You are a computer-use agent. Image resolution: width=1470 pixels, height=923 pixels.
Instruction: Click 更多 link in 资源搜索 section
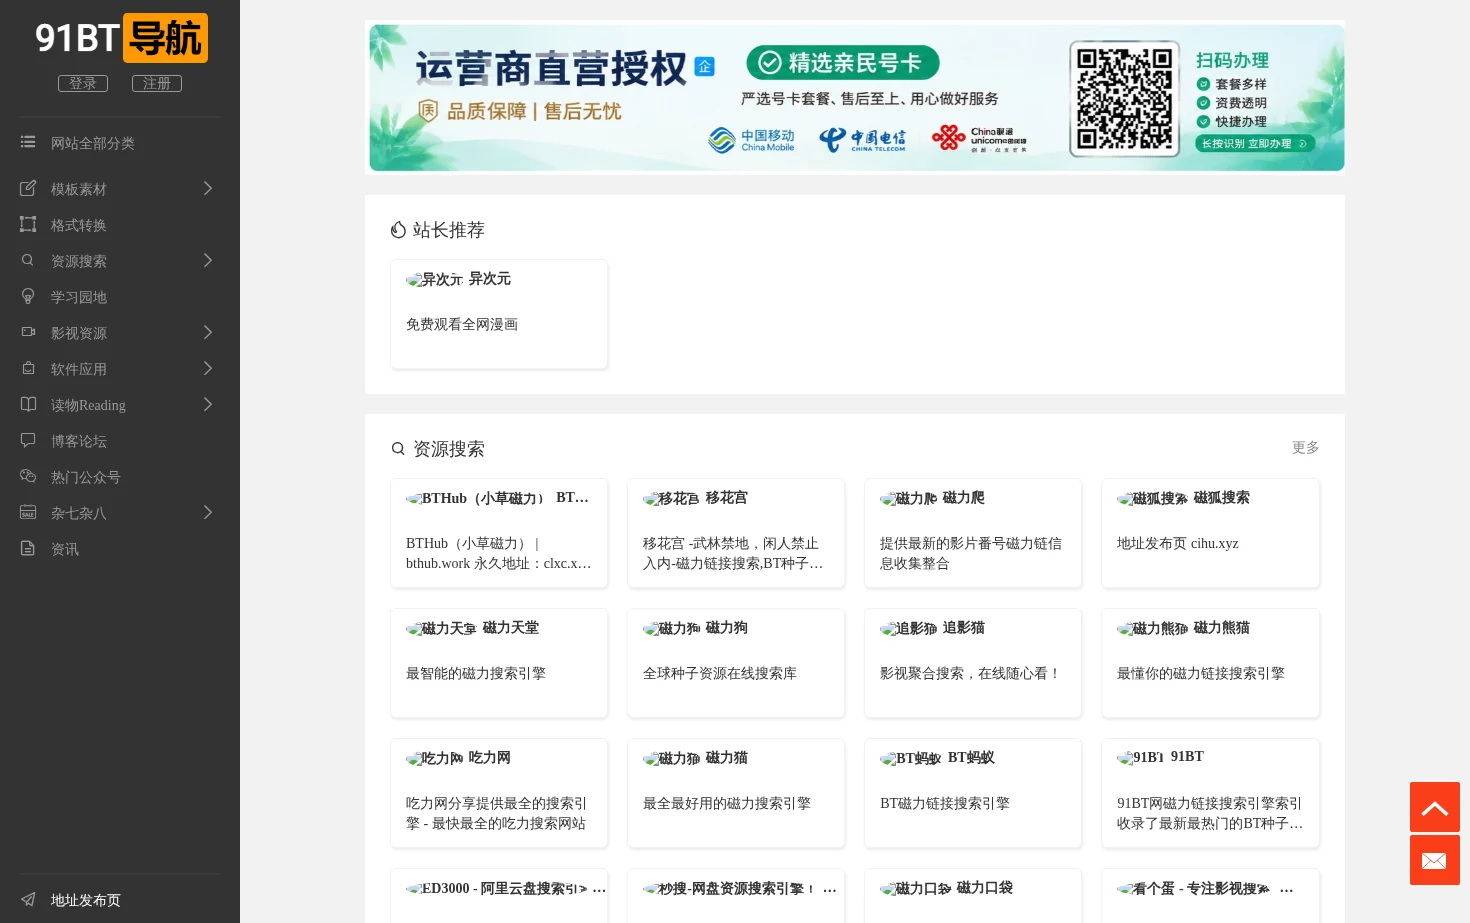point(1305,448)
